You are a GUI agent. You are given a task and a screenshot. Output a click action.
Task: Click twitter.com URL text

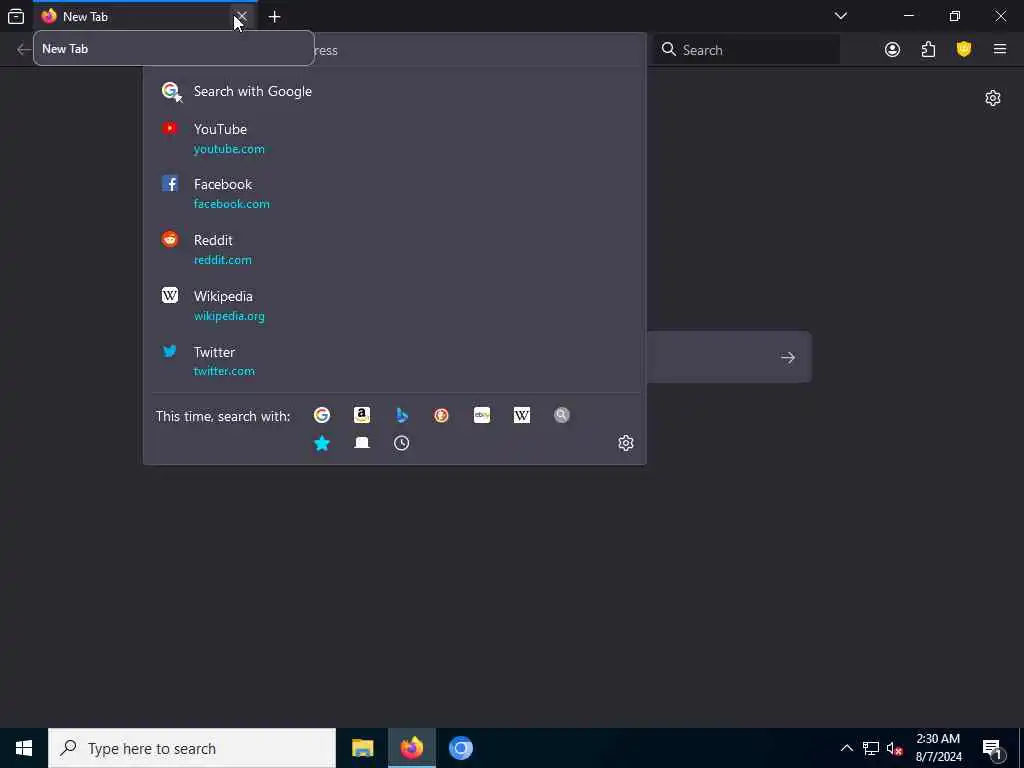(x=224, y=371)
